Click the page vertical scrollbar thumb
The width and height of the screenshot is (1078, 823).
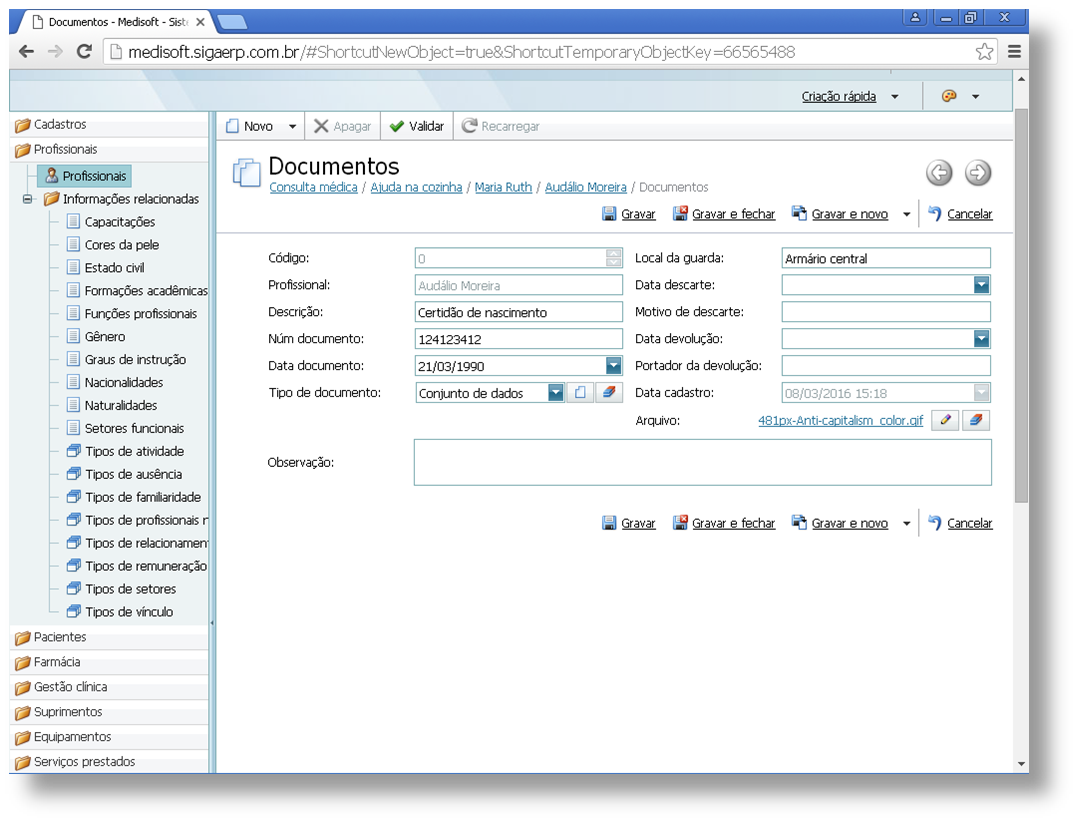[1021, 306]
